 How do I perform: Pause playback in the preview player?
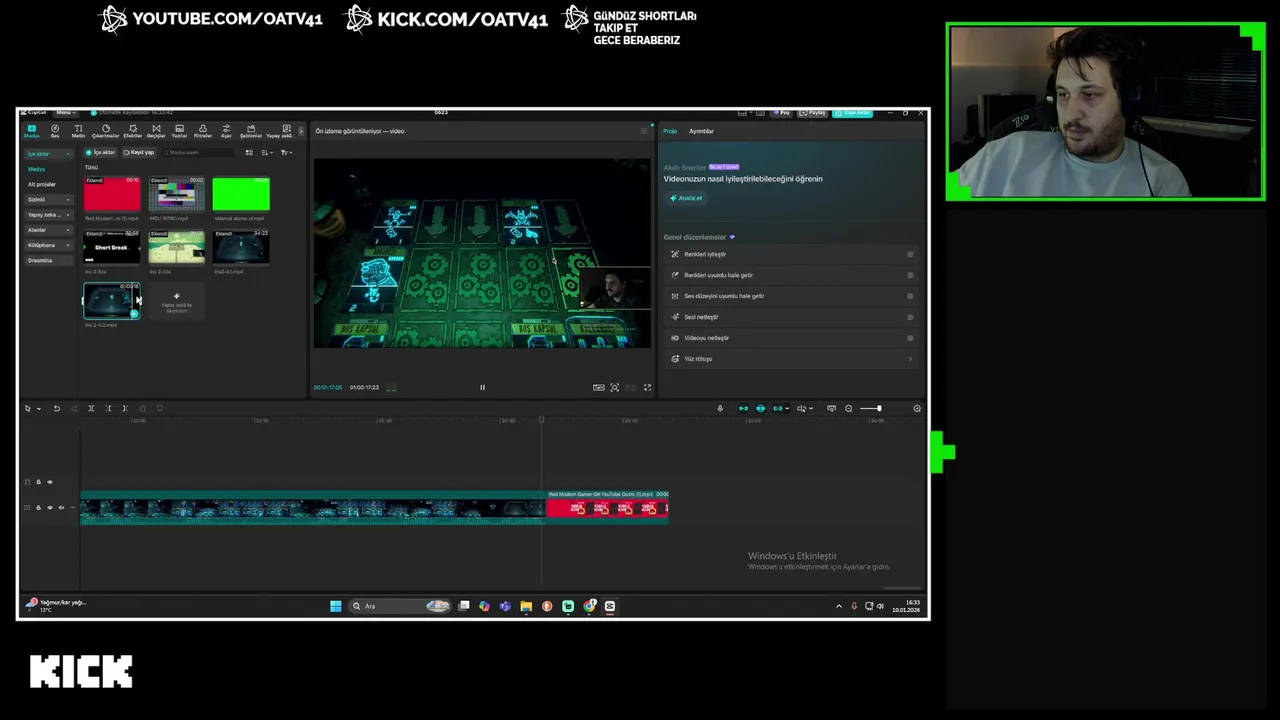tap(482, 387)
